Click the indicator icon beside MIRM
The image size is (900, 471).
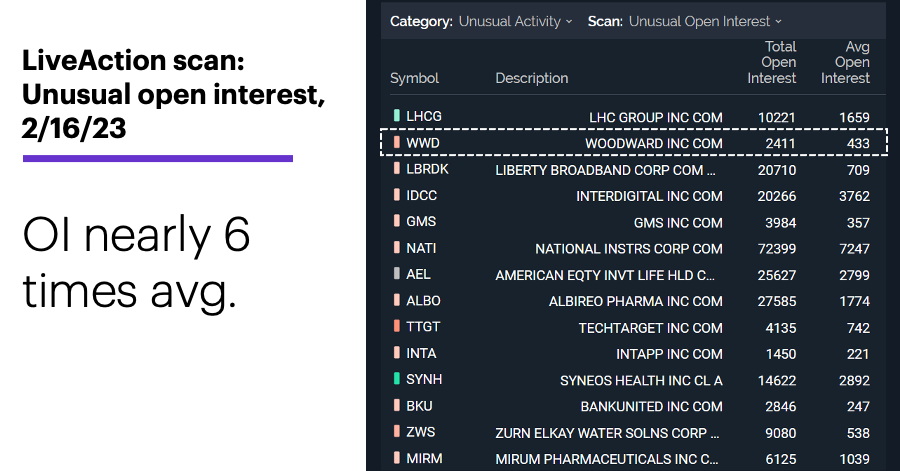tap(397, 458)
